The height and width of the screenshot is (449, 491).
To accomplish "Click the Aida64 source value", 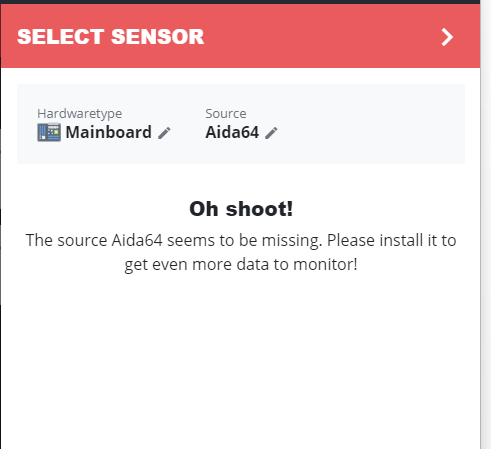I will tap(232, 132).
